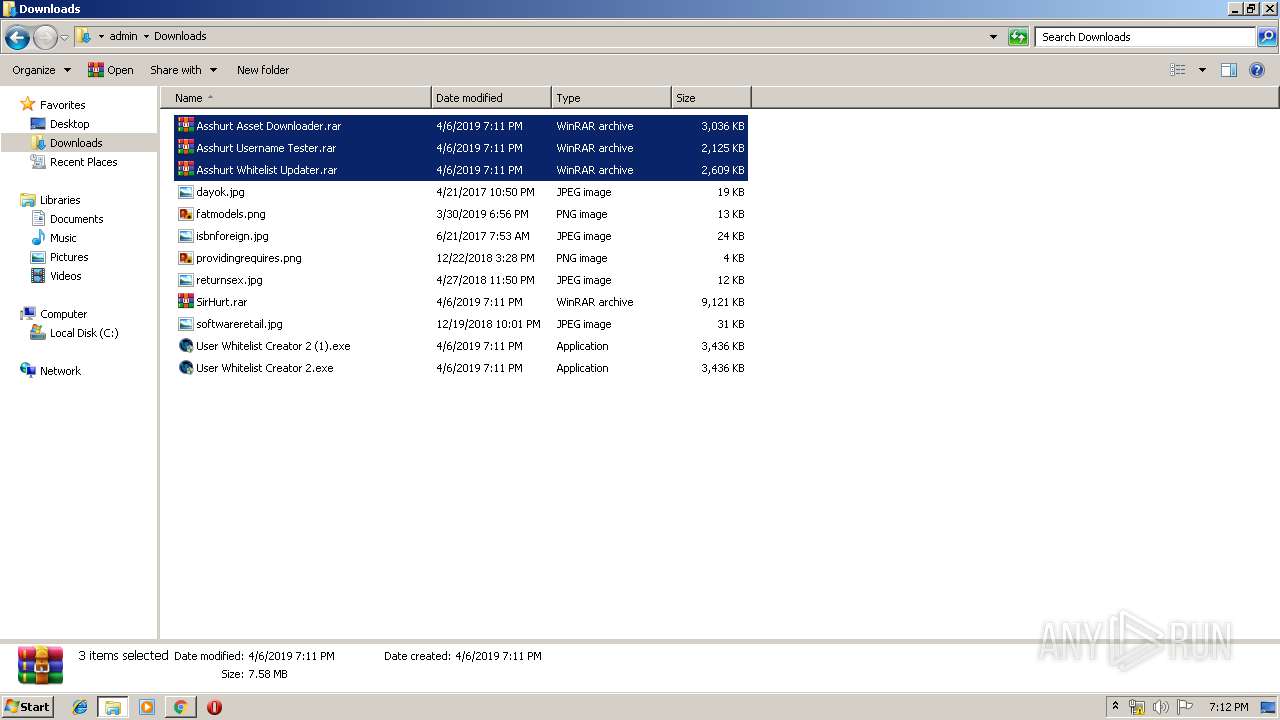
Task: Select Network in navigation pane
Action: (x=60, y=371)
